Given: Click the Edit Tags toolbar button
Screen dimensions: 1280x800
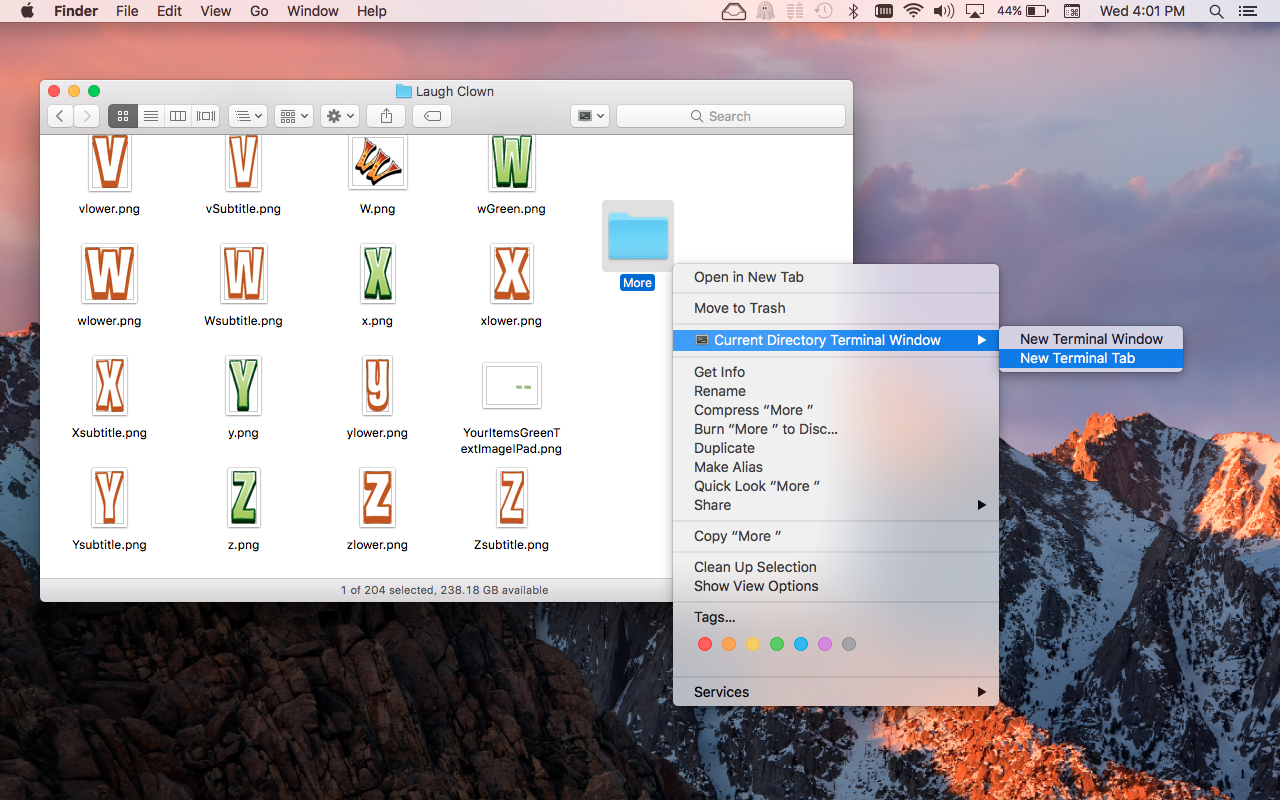Looking at the screenshot, I should click(432, 116).
